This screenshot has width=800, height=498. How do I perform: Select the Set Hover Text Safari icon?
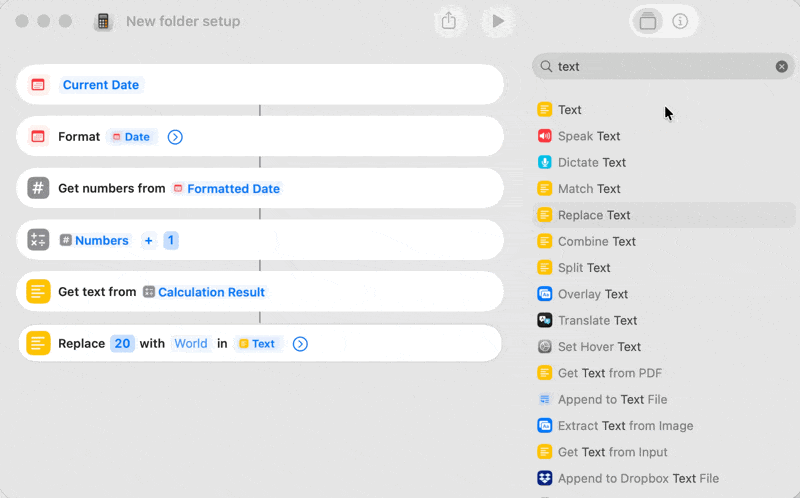tap(544, 346)
